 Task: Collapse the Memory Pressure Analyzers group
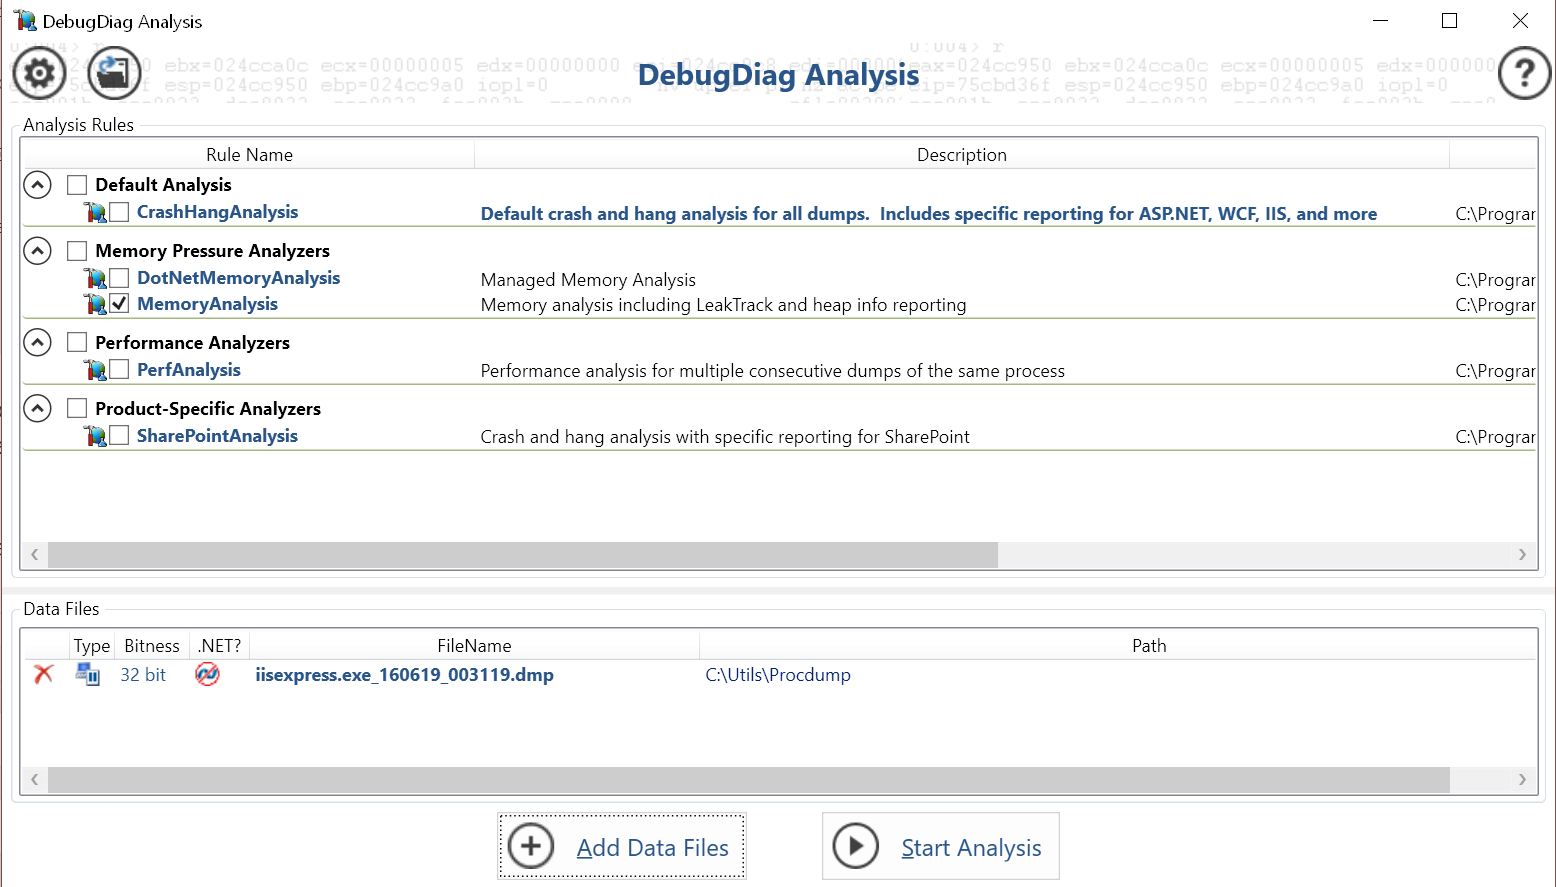point(37,251)
